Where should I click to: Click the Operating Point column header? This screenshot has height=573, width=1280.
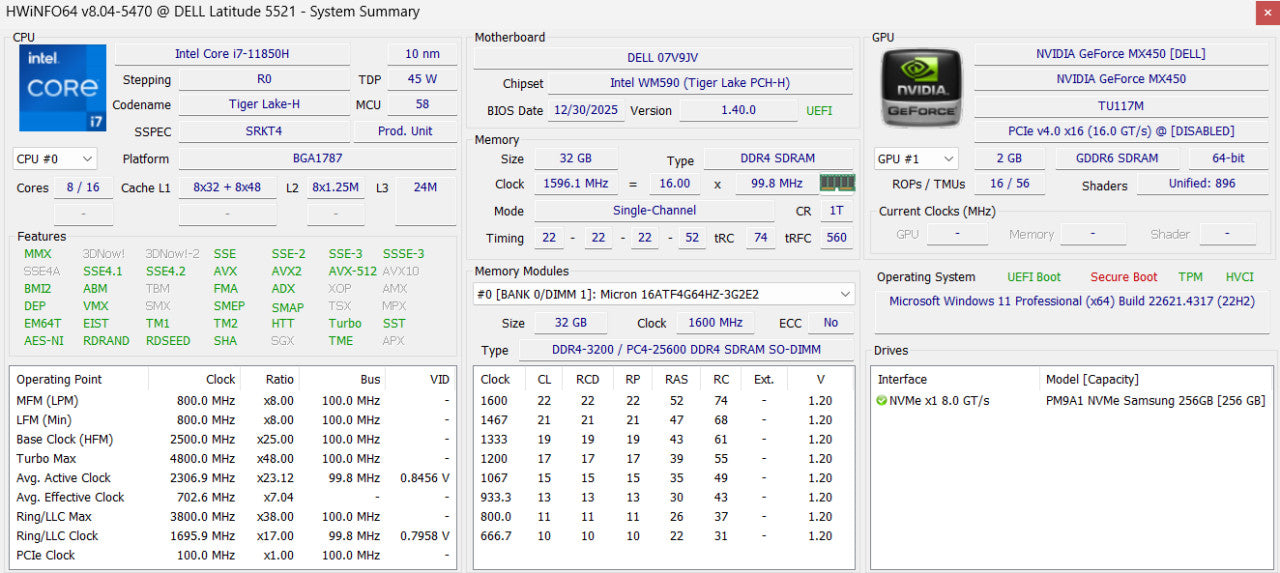(x=79, y=380)
